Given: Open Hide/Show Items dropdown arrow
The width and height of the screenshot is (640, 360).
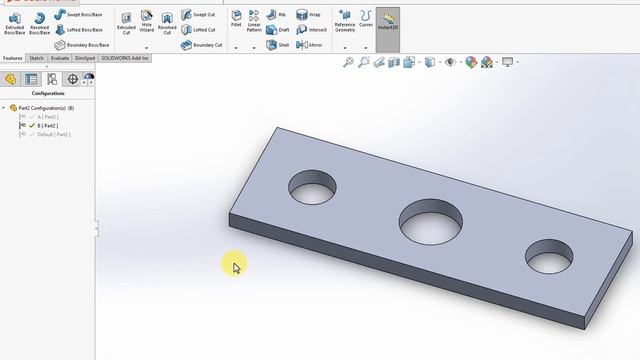Looking at the screenshot, I should pos(460,62).
